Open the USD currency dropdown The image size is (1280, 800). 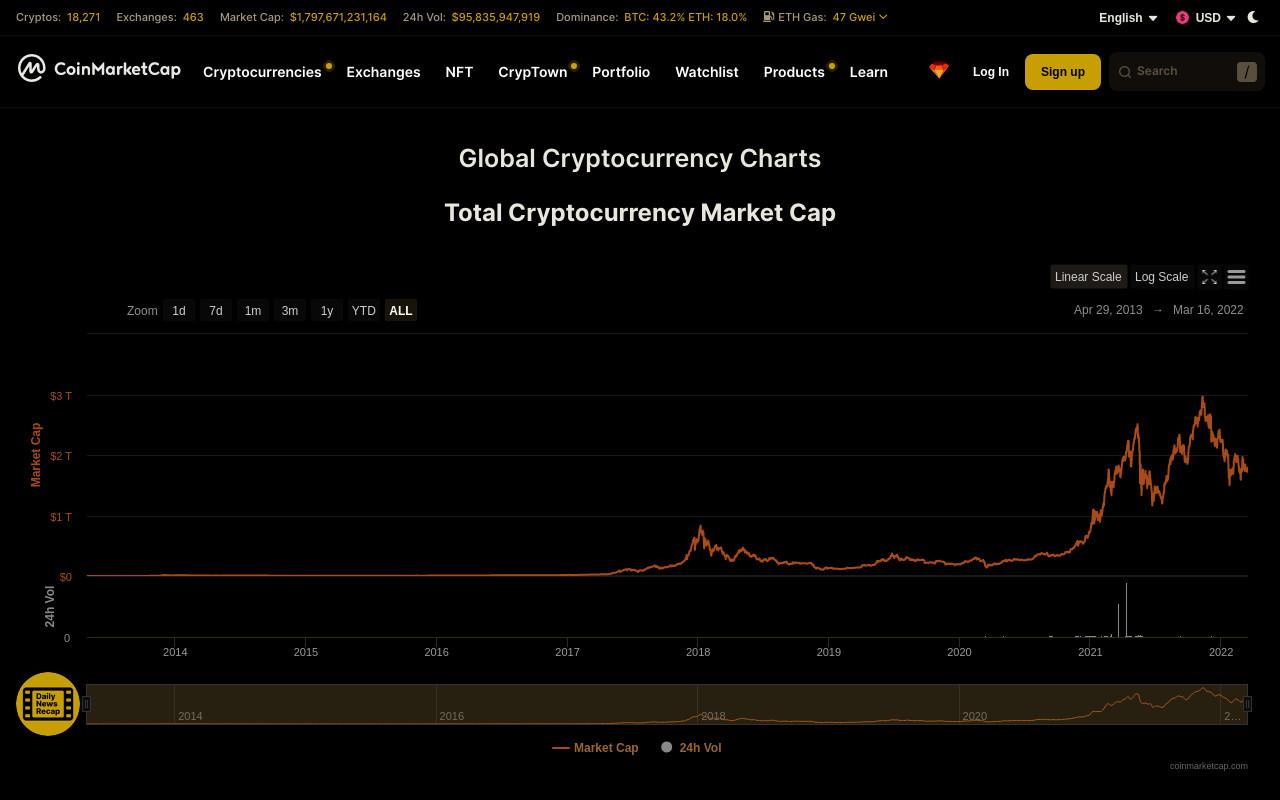tap(1205, 18)
